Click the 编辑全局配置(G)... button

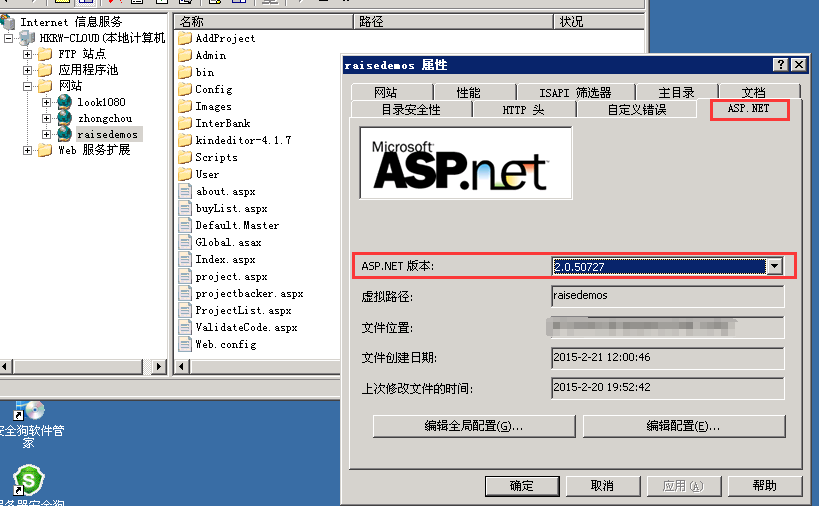coord(474,426)
